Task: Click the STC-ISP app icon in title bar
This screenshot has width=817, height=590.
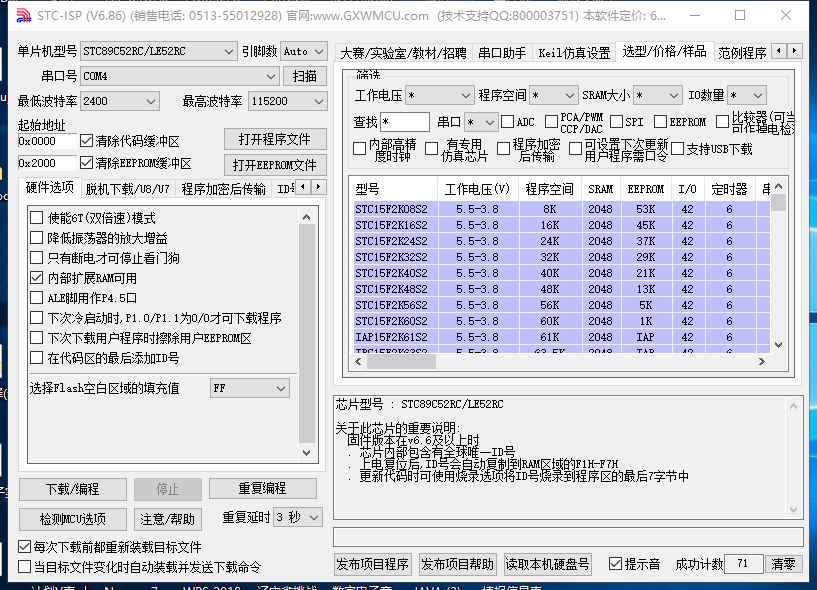Action: point(23,16)
